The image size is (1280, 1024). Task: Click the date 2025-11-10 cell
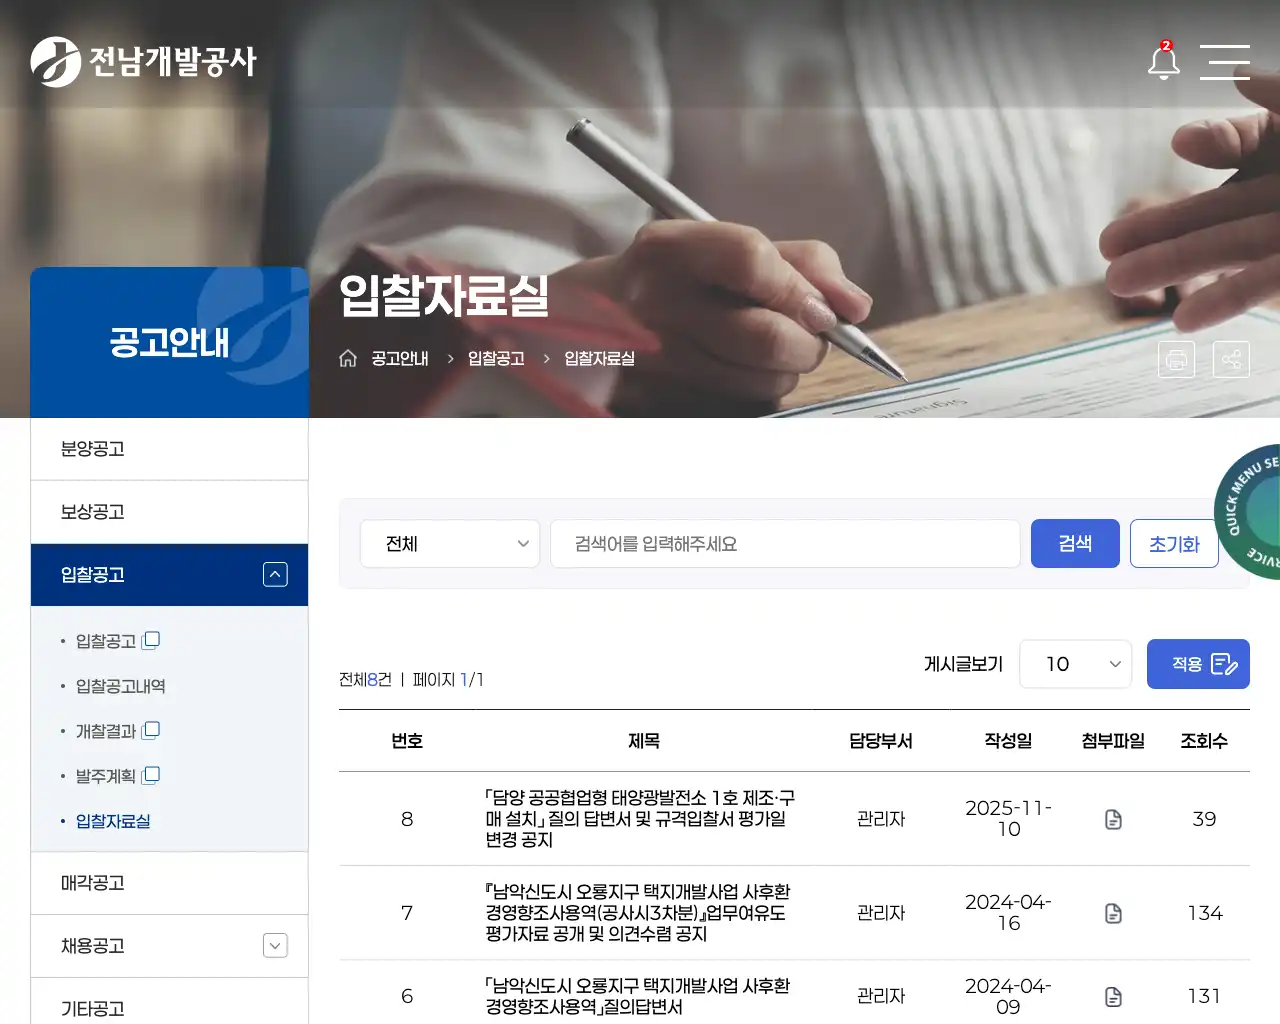click(1008, 819)
